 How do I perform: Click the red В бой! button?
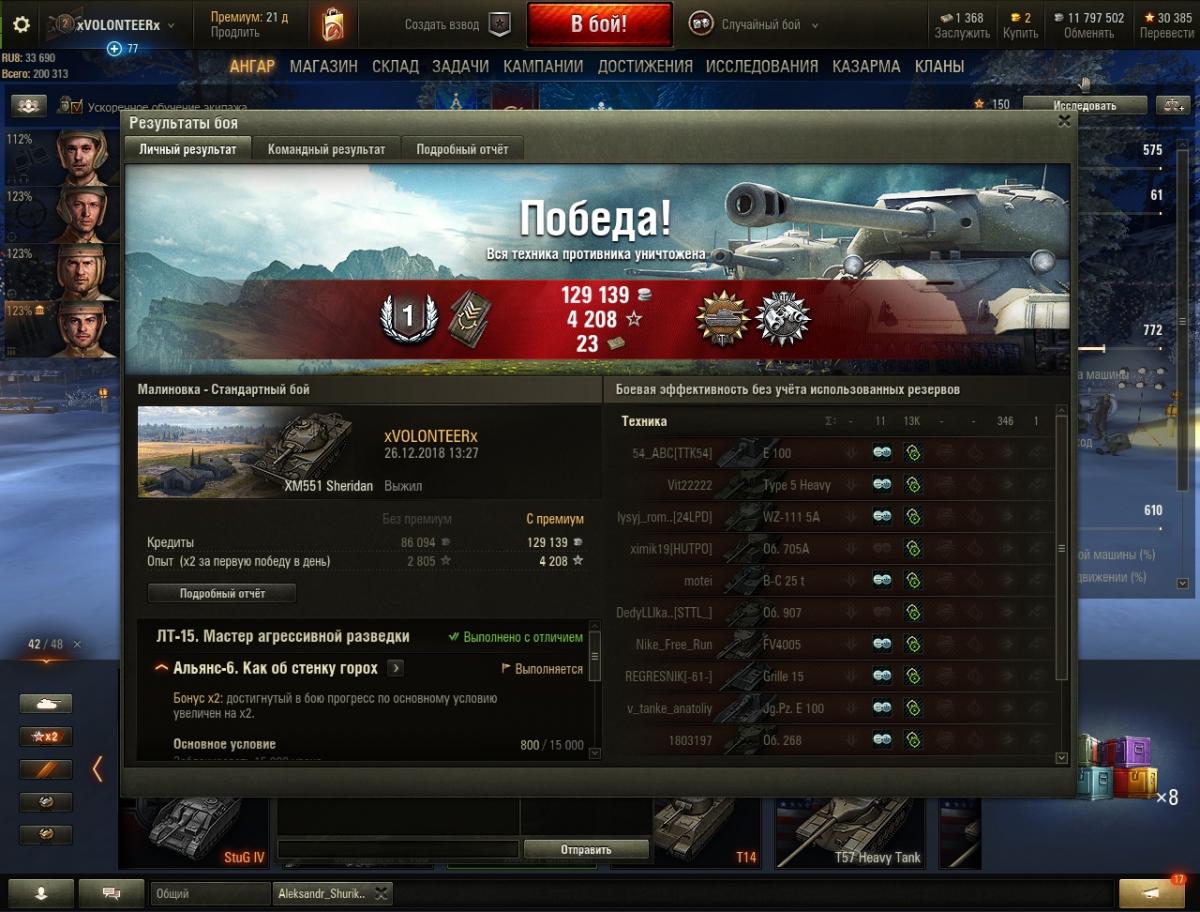(x=599, y=25)
